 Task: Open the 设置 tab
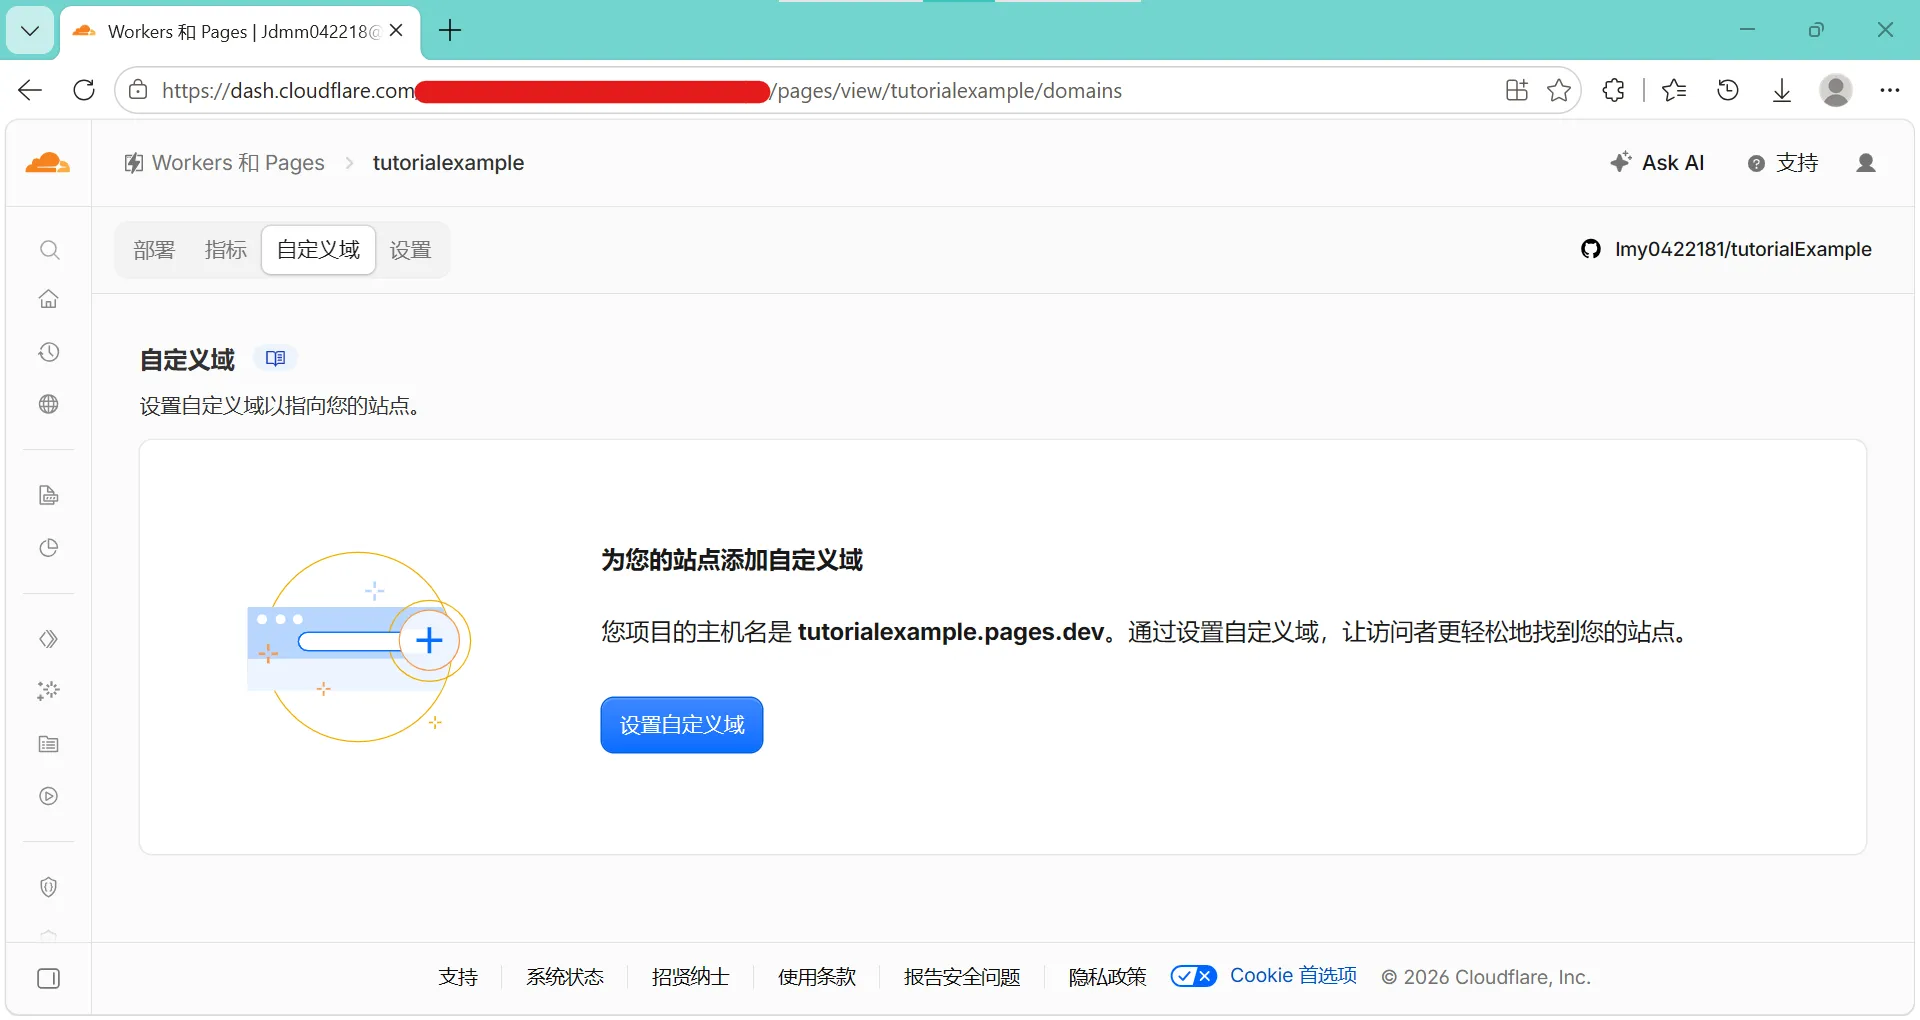(x=410, y=250)
